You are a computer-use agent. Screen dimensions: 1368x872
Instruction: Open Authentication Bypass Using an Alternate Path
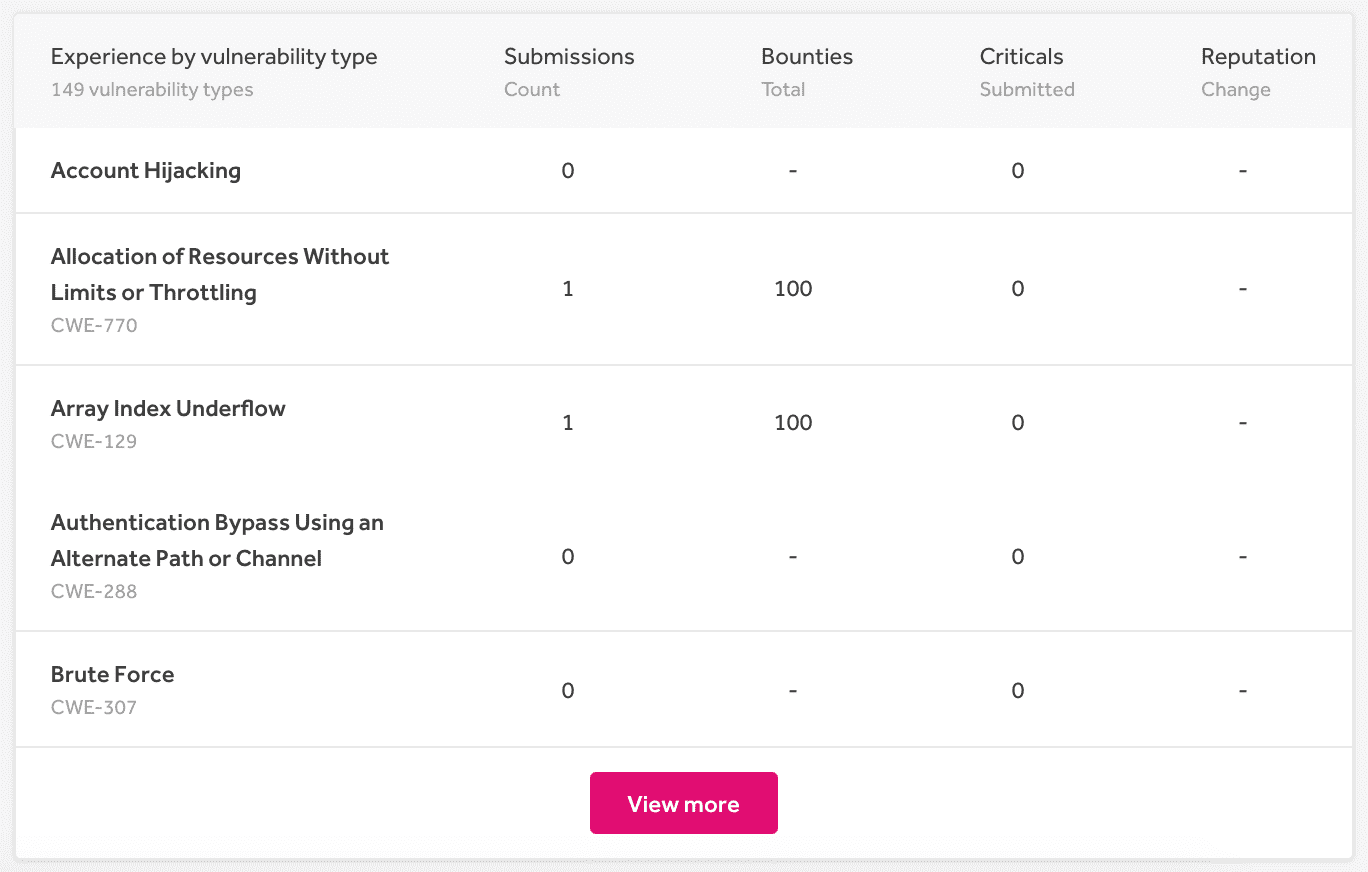[217, 540]
